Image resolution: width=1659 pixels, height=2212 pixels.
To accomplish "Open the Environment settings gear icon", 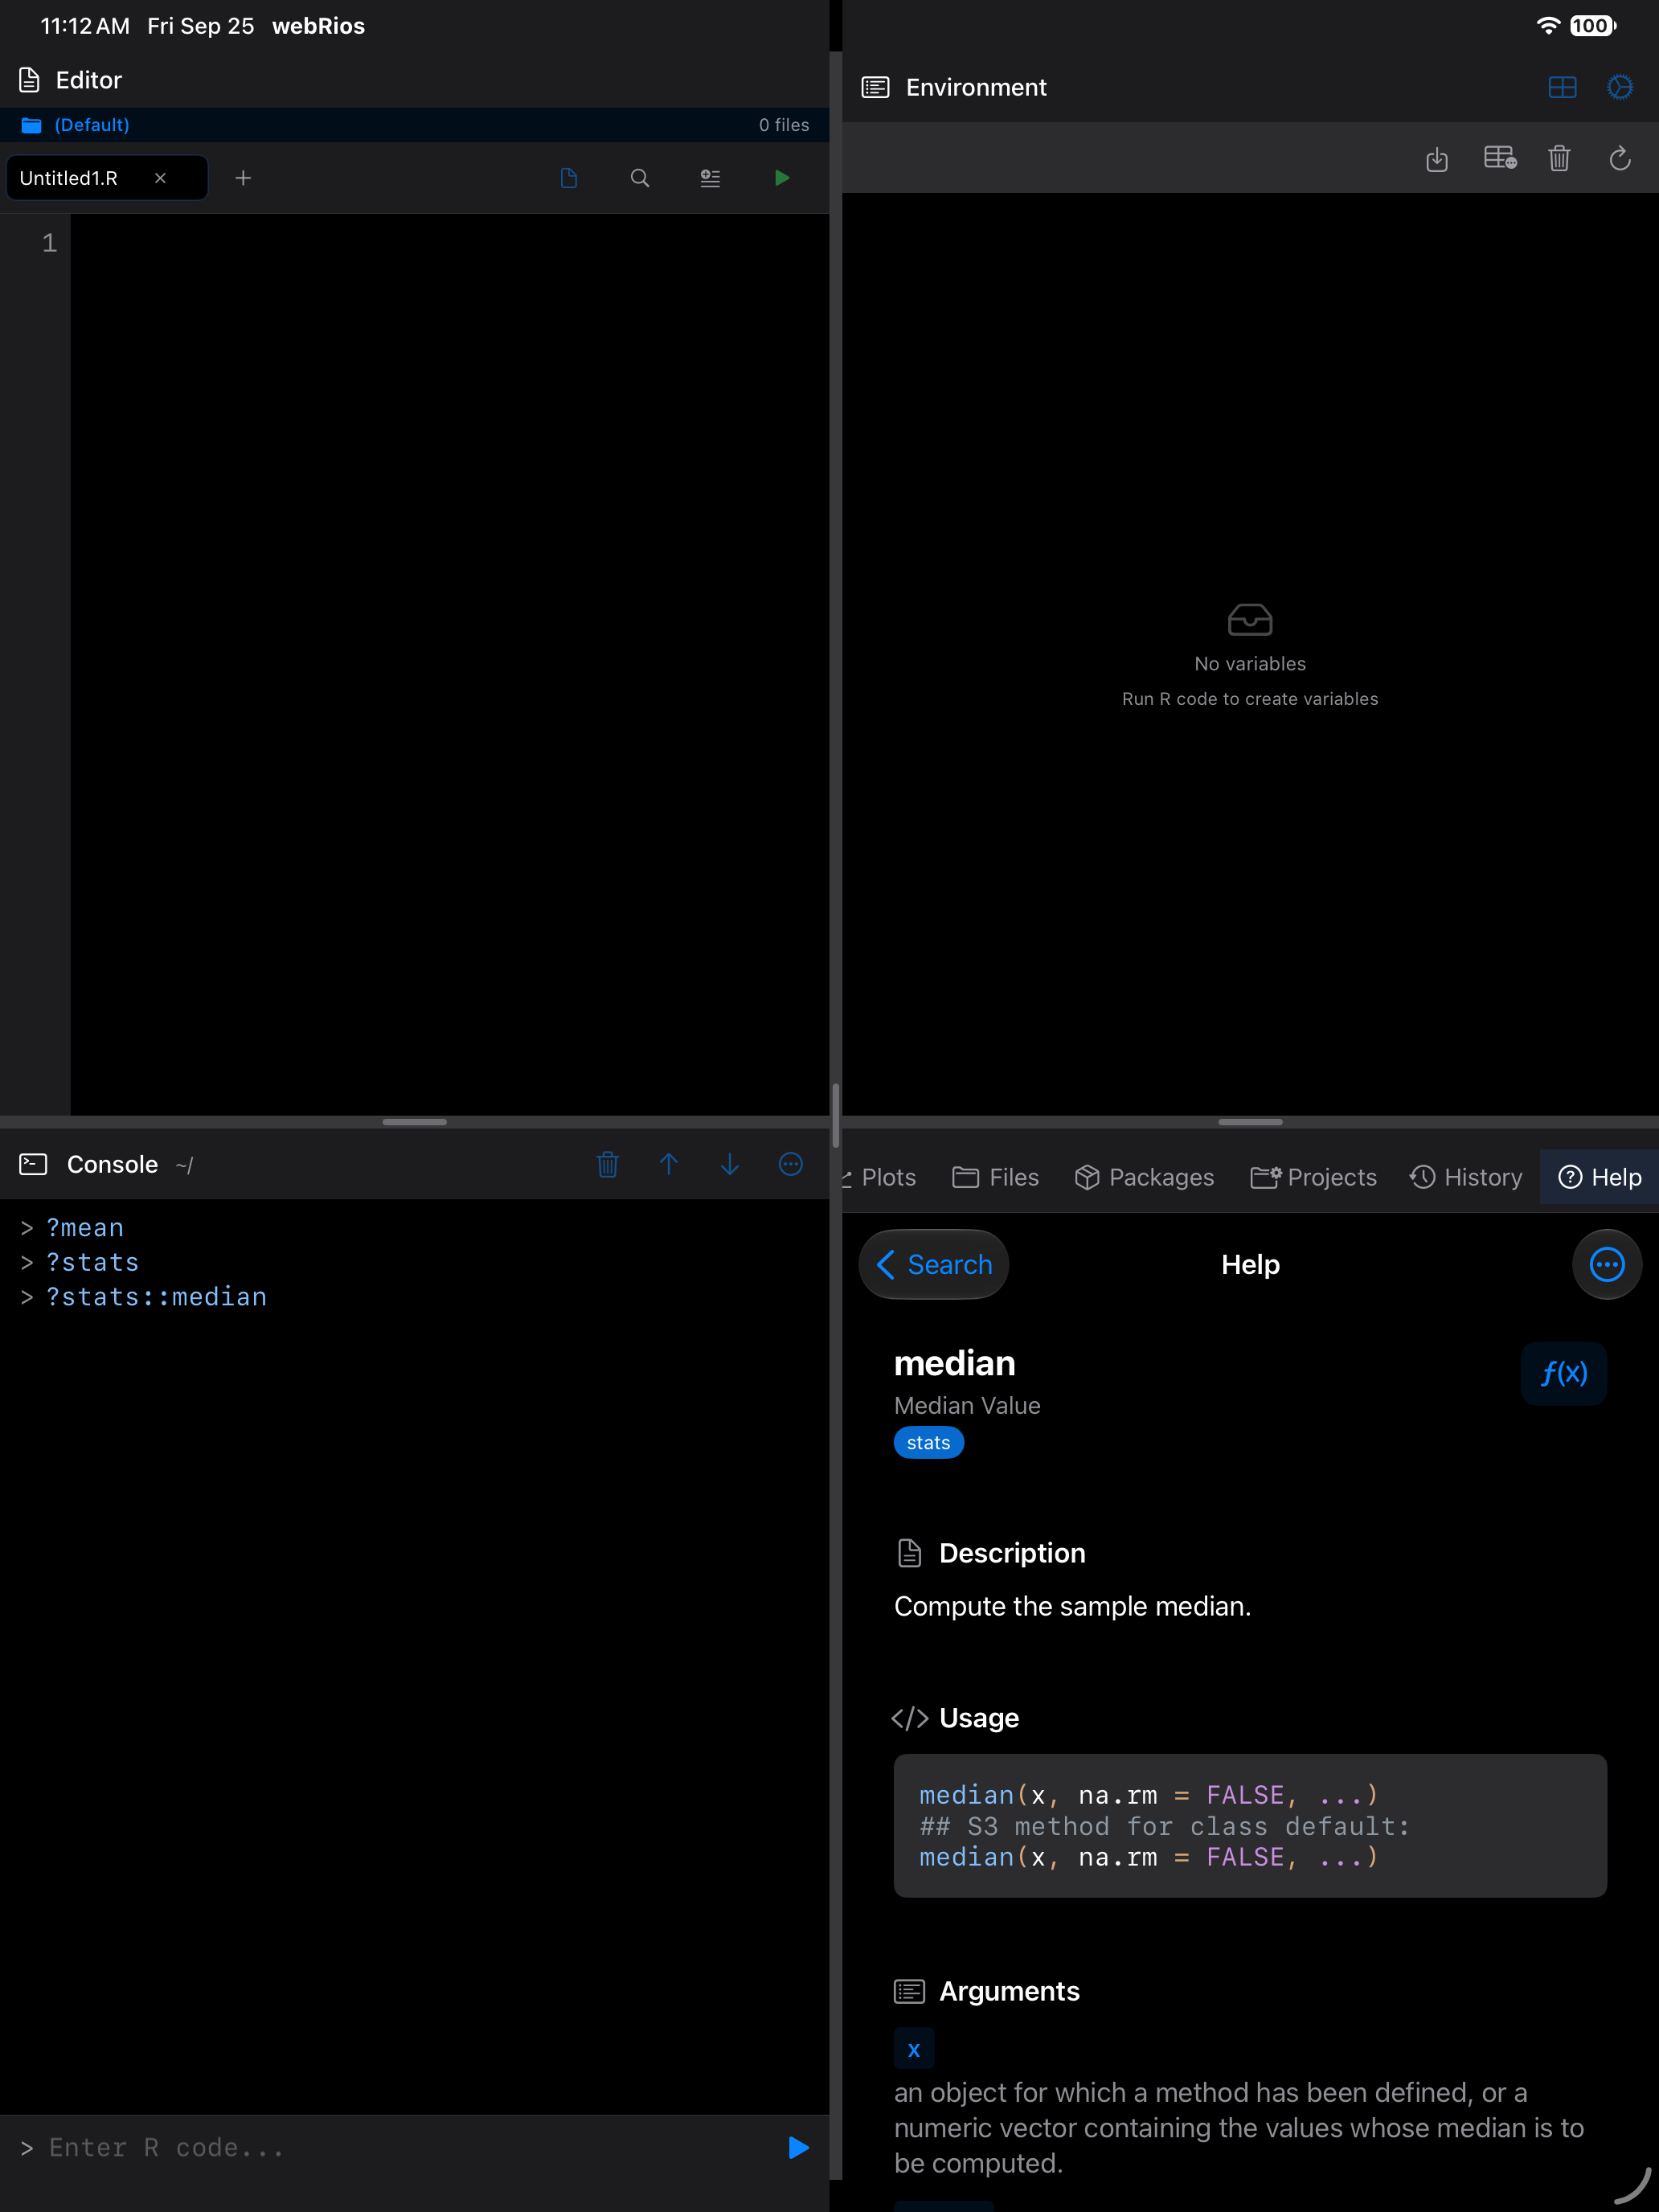I will click(1620, 88).
